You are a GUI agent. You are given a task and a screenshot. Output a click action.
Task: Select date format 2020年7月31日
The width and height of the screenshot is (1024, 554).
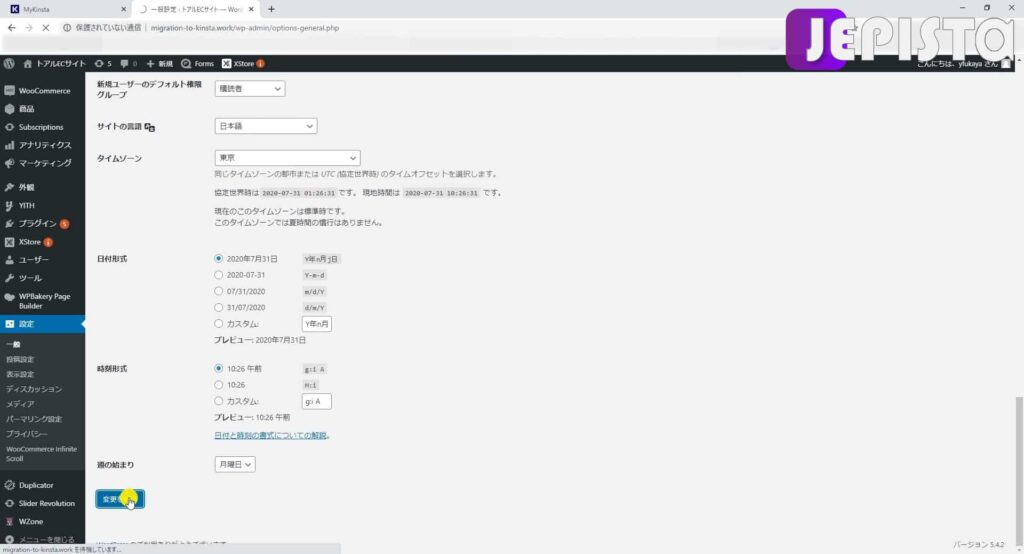click(218, 259)
